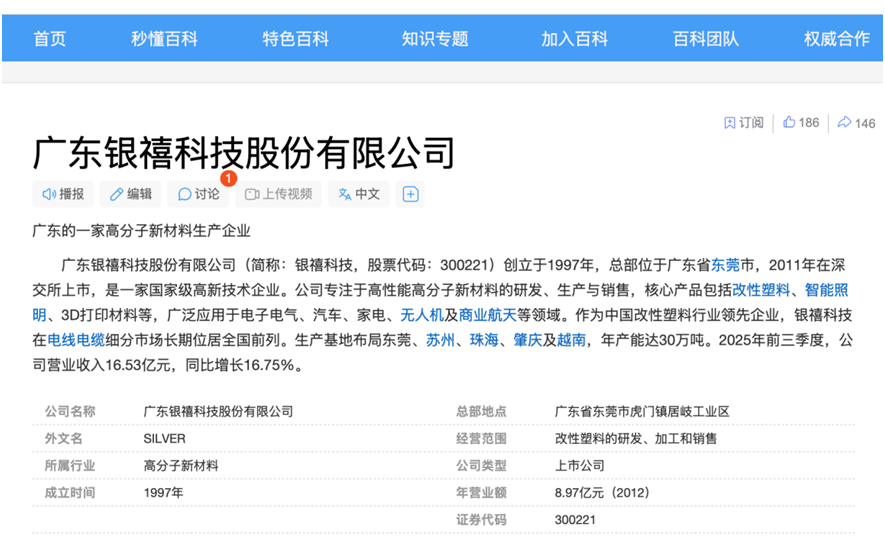
Task: Follow the 肇庆 hyperlink
Action: (x=528, y=340)
